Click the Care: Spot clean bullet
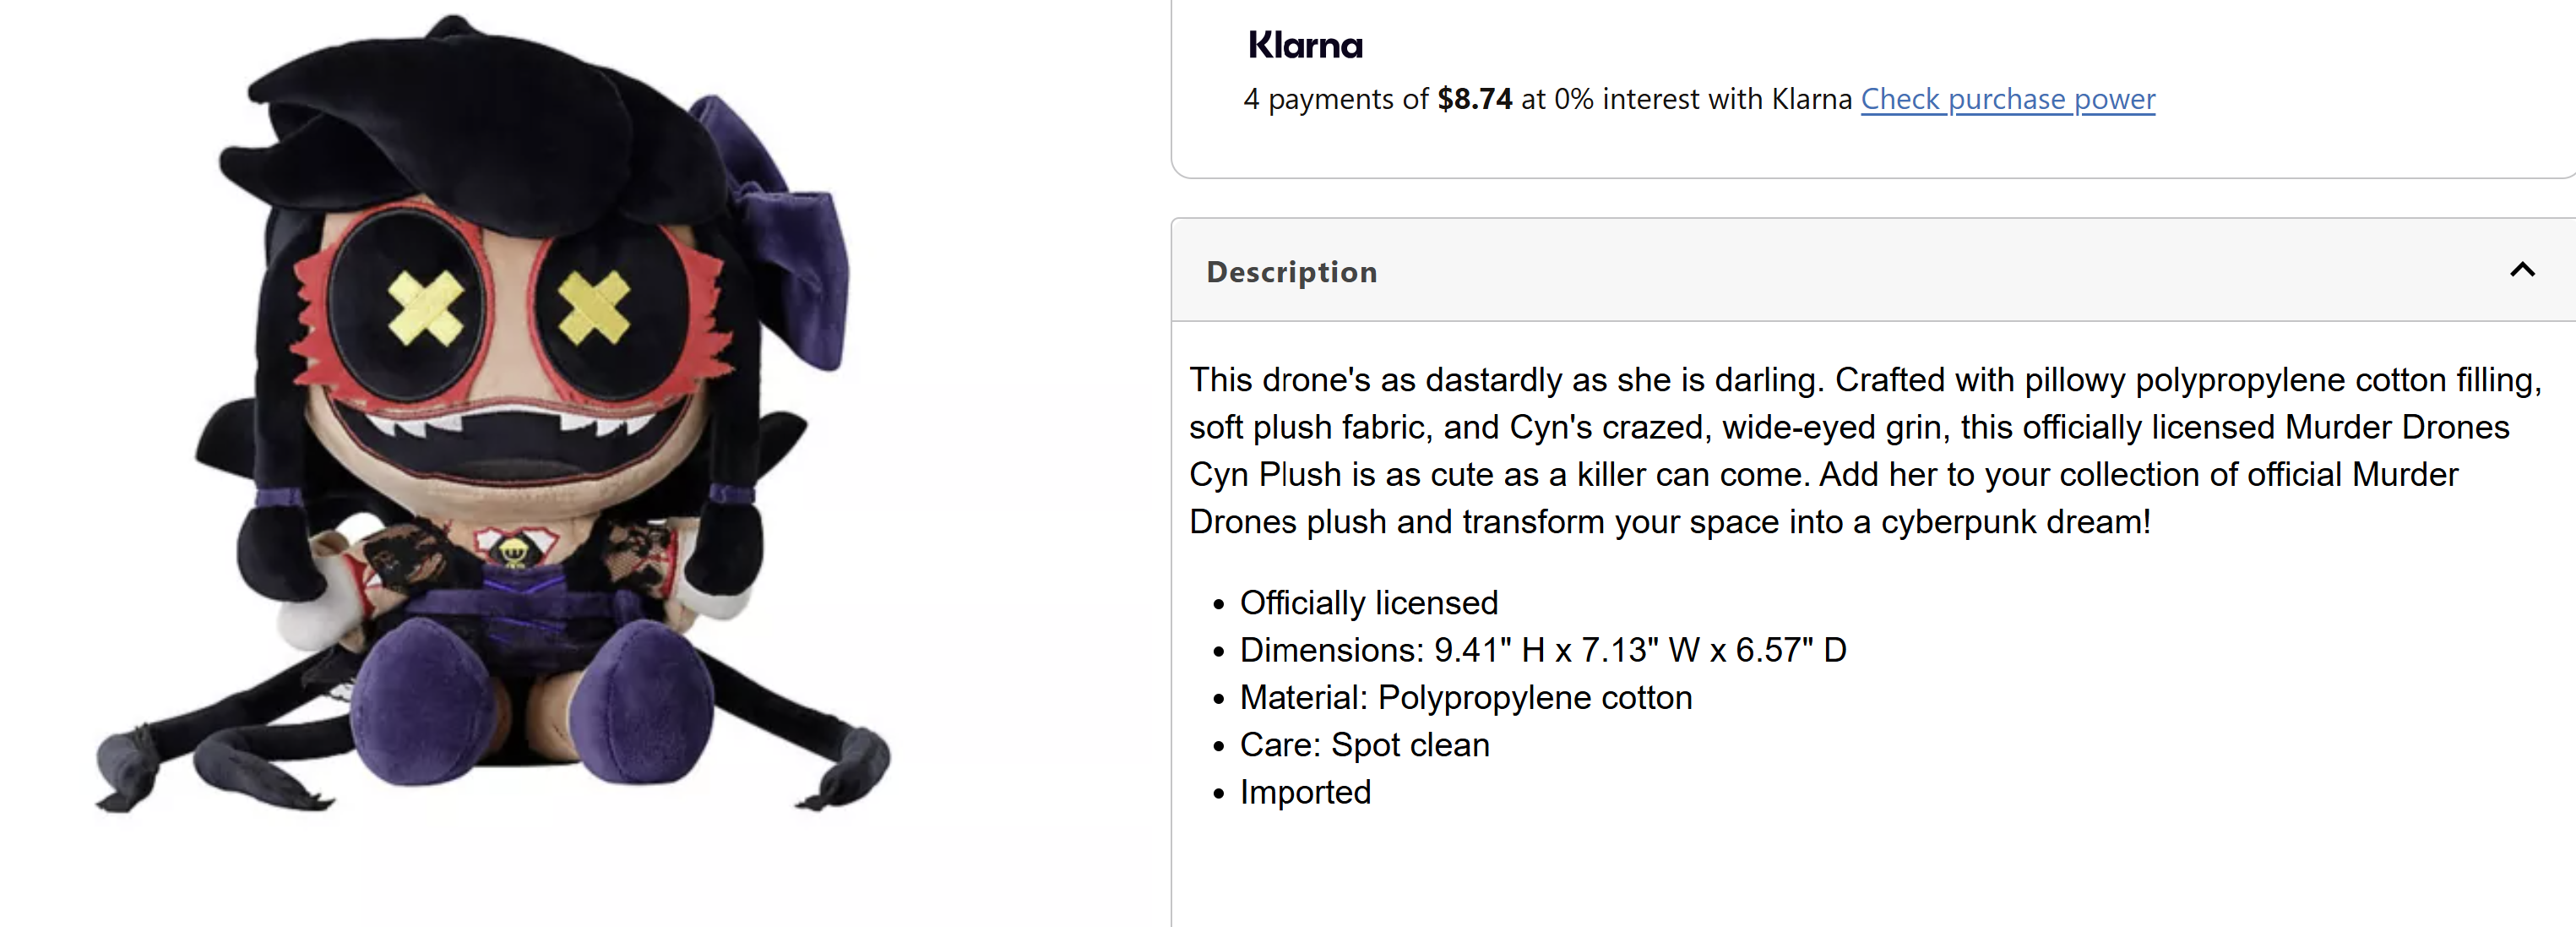 1364,745
